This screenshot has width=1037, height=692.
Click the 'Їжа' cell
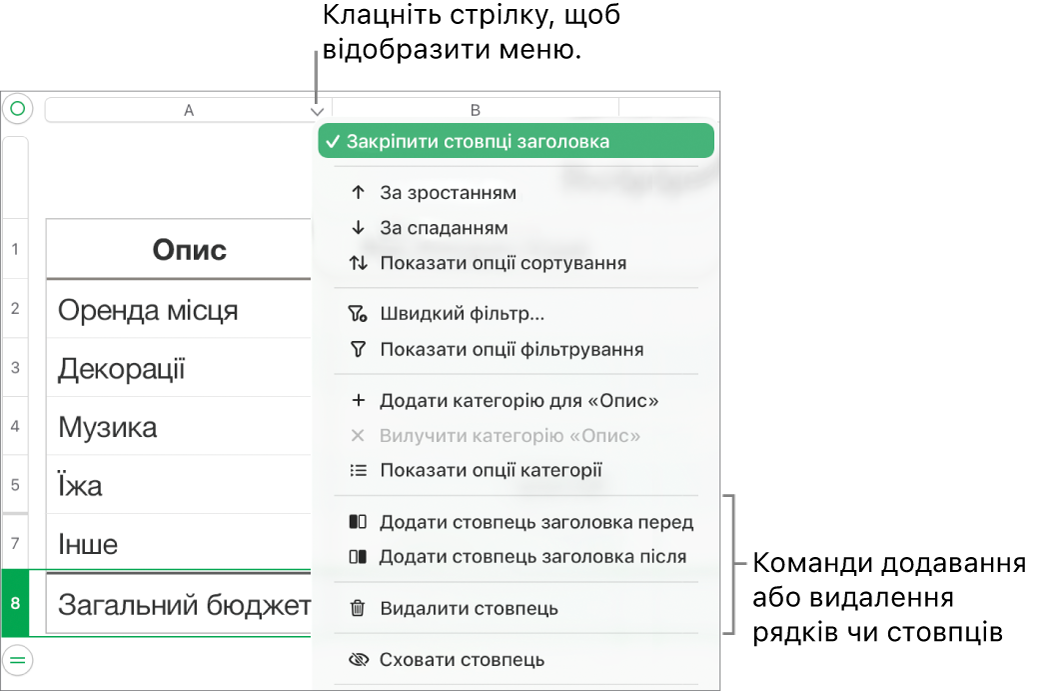click(179, 485)
